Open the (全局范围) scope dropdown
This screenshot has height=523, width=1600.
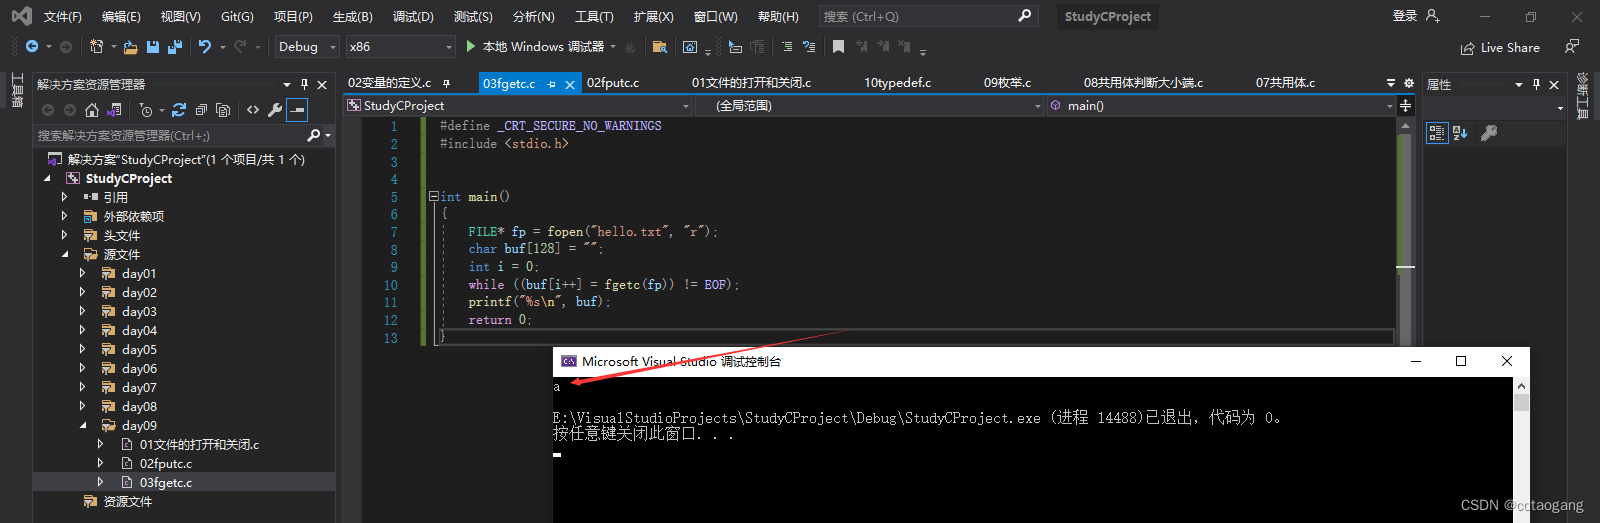pos(869,105)
